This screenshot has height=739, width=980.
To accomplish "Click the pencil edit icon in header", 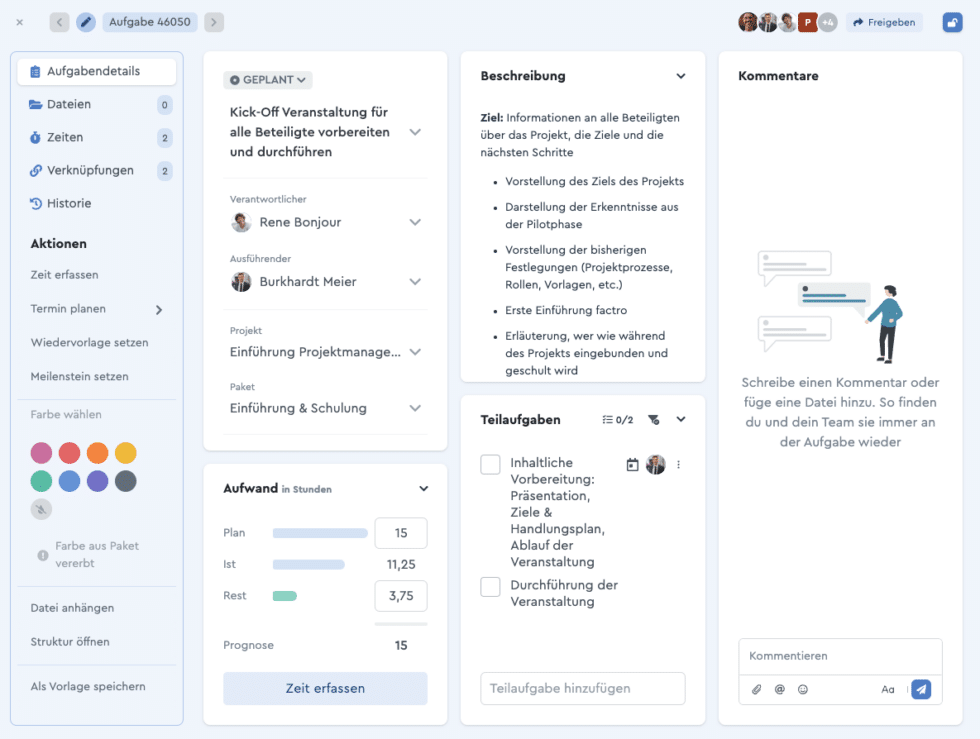I will coord(86,22).
